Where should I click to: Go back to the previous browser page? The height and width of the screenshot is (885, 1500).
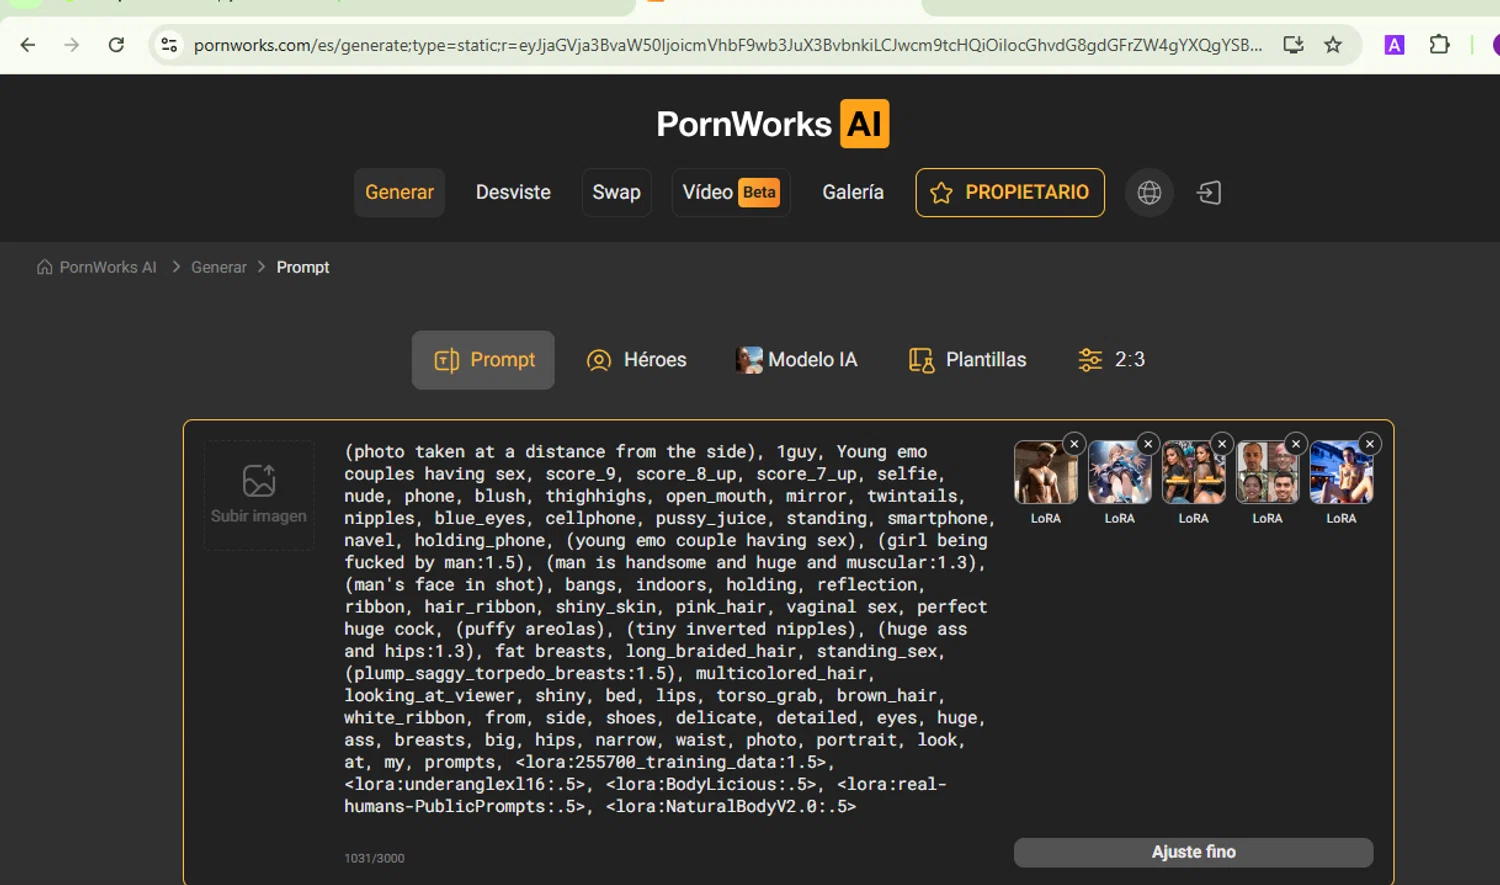coord(28,45)
